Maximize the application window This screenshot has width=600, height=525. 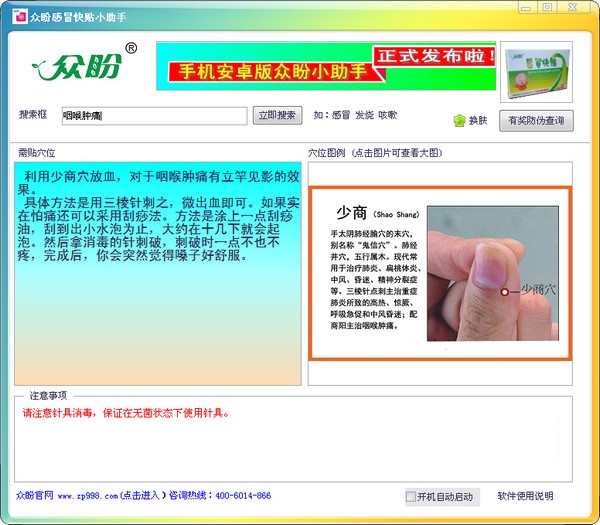pyautogui.click(x=548, y=7)
